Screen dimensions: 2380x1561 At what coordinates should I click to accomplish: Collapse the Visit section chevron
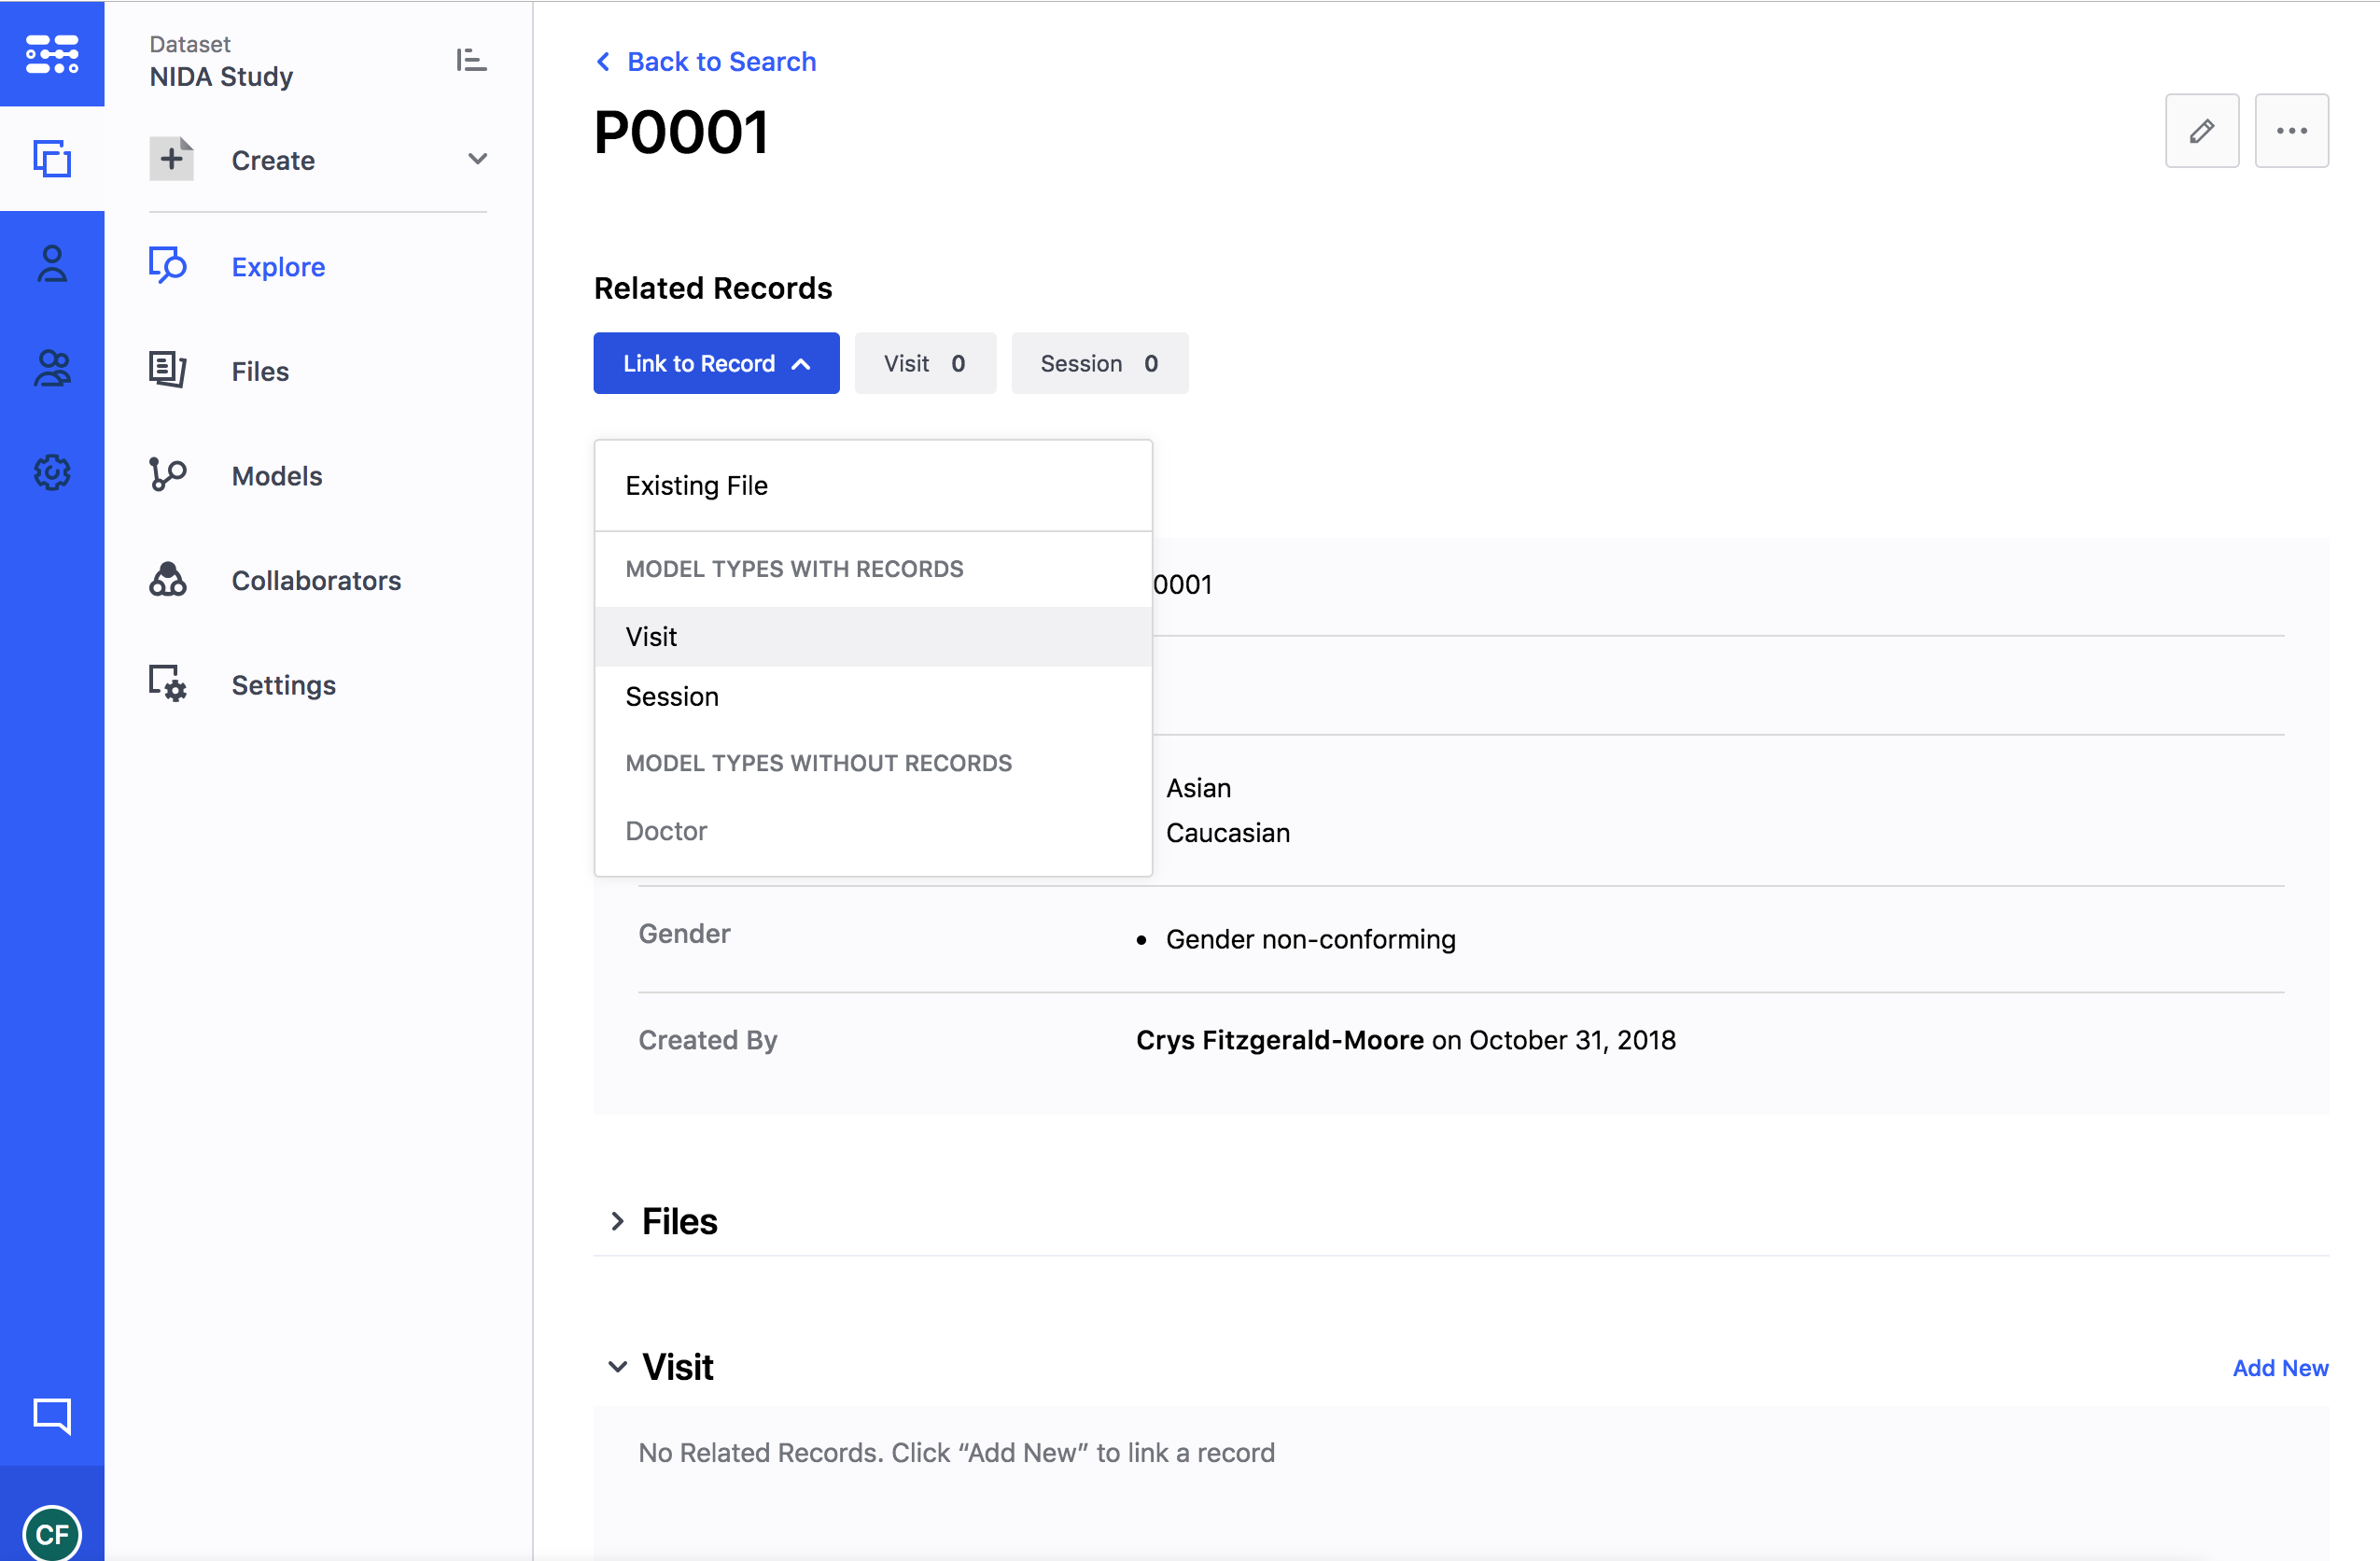point(617,1366)
